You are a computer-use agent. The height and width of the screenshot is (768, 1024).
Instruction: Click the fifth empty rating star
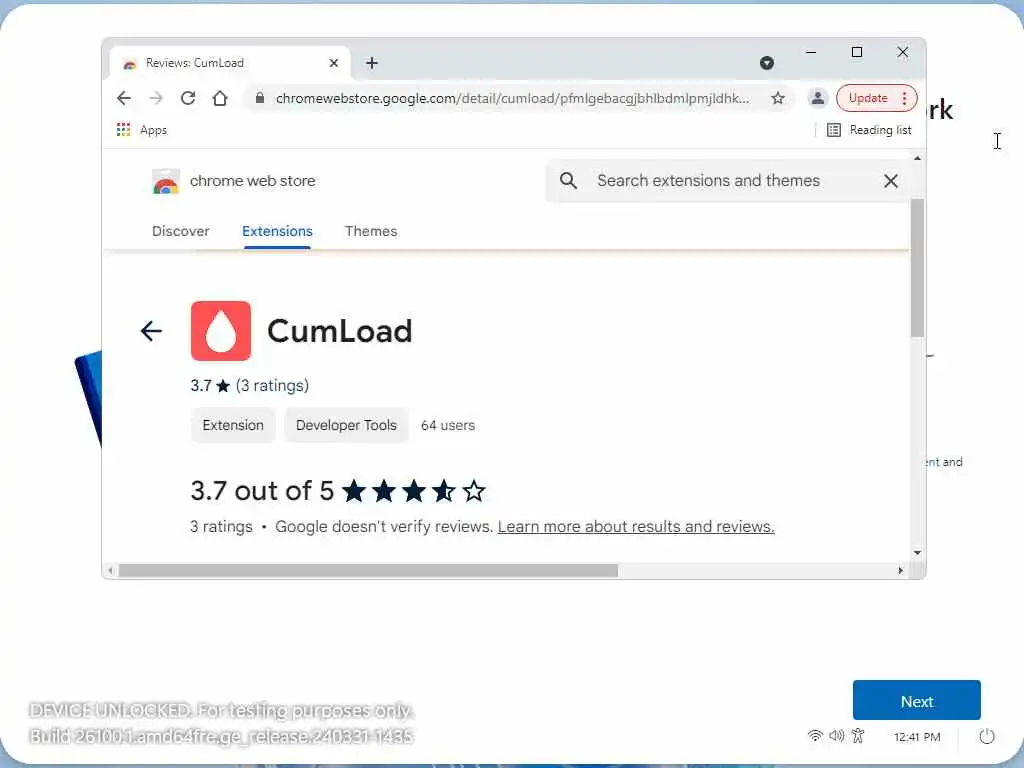(x=474, y=491)
